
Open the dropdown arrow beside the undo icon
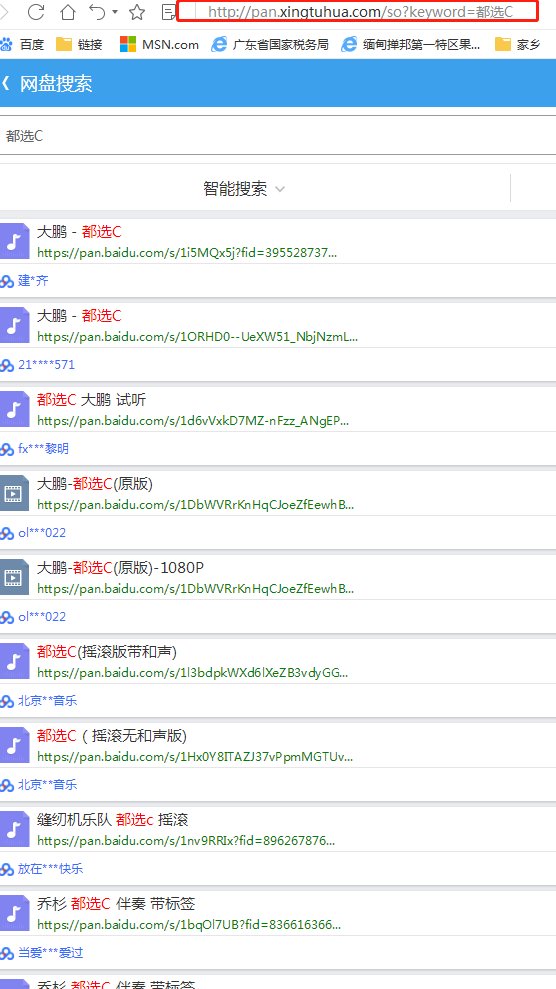coord(115,11)
